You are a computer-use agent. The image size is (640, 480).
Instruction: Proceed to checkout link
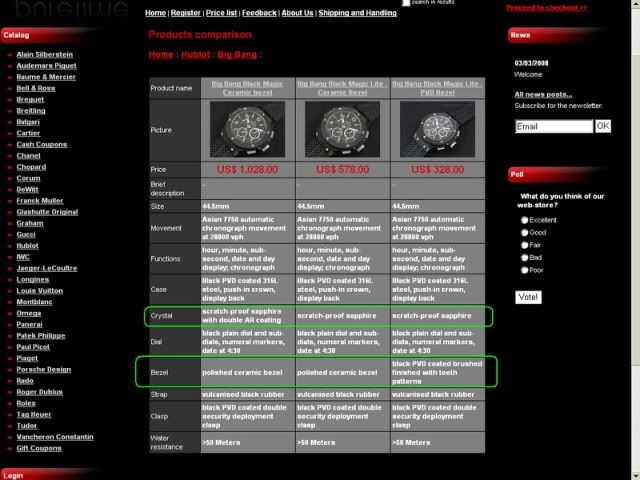click(x=547, y=7)
